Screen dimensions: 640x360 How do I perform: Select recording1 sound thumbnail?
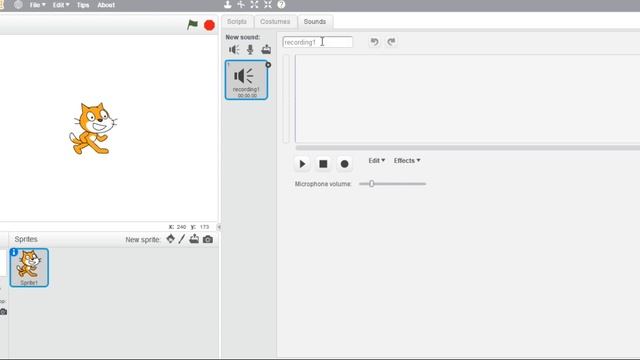pyautogui.click(x=247, y=80)
